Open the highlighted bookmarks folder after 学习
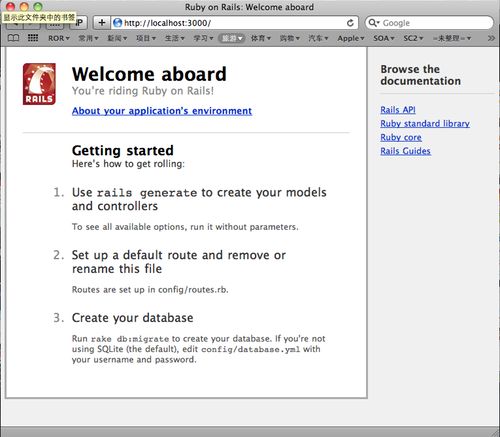This screenshot has width=500, height=437. point(232,38)
